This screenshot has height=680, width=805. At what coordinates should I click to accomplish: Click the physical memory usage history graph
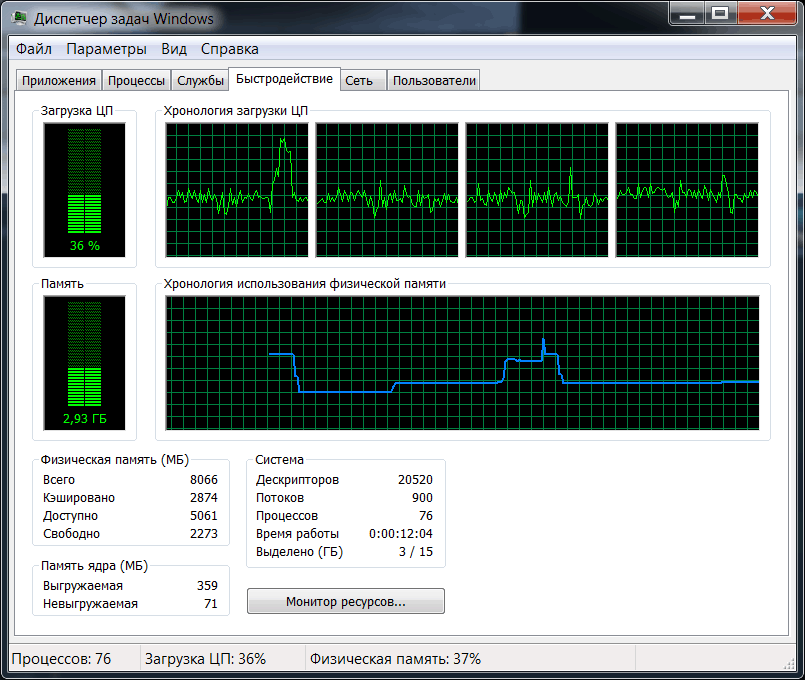462,363
